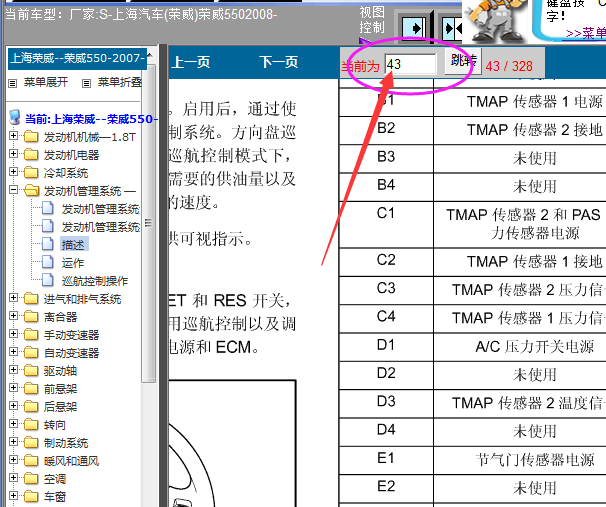Go to next page with 下一页
Screen dimensions: 606x507
(x=279, y=62)
